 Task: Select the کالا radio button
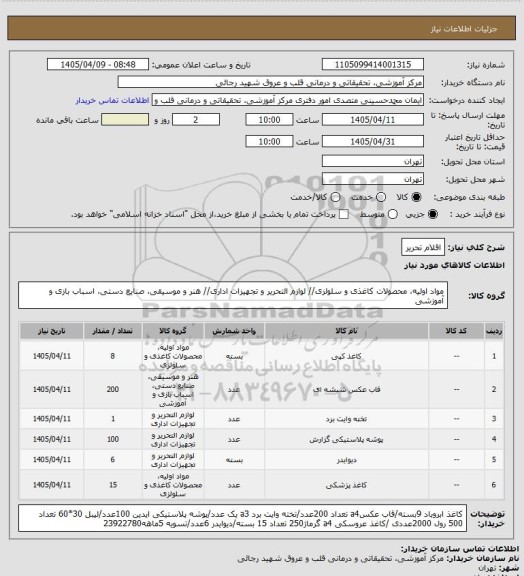tap(416, 197)
